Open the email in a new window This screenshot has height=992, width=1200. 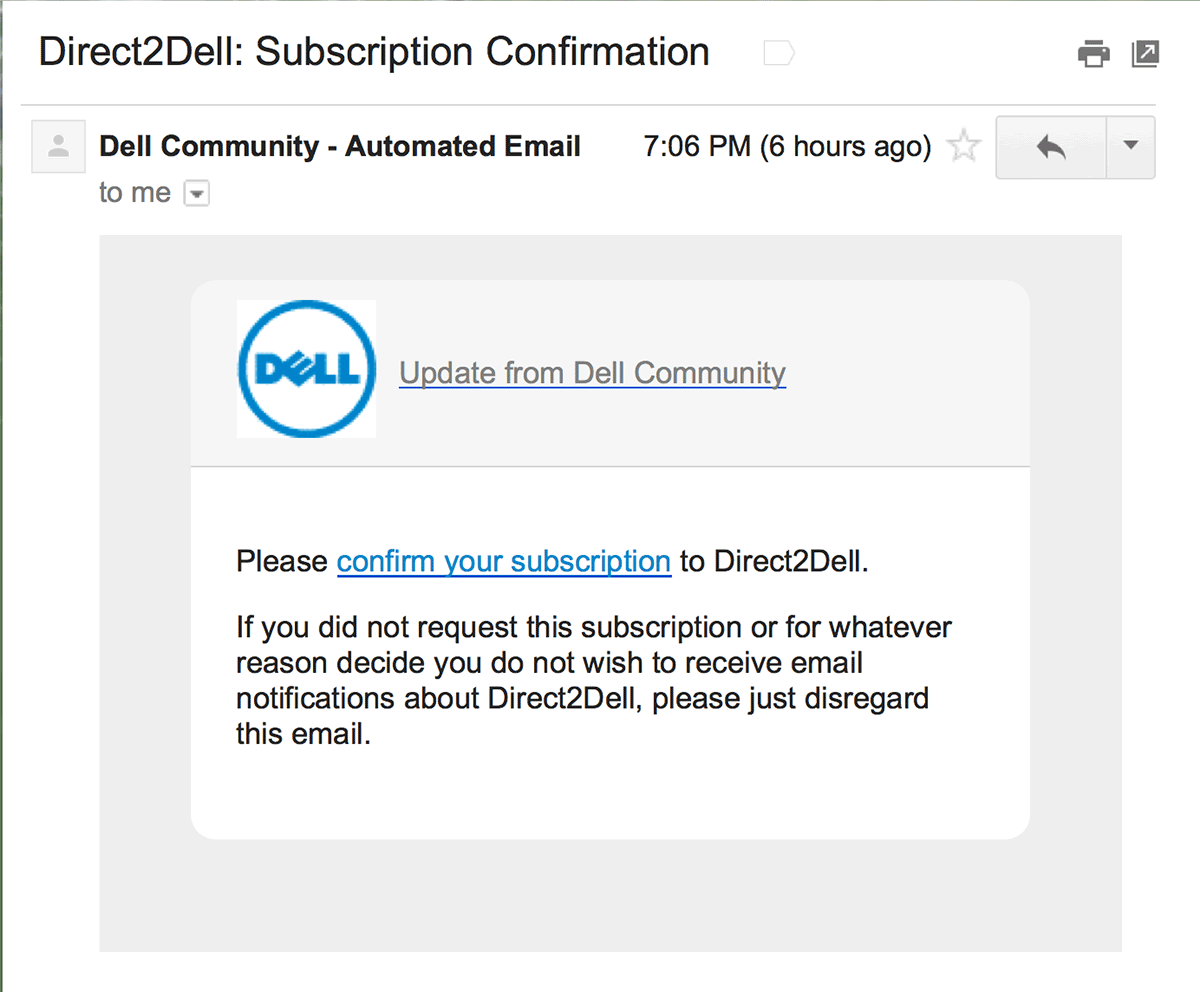pyautogui.click(x=1145, y=53)
